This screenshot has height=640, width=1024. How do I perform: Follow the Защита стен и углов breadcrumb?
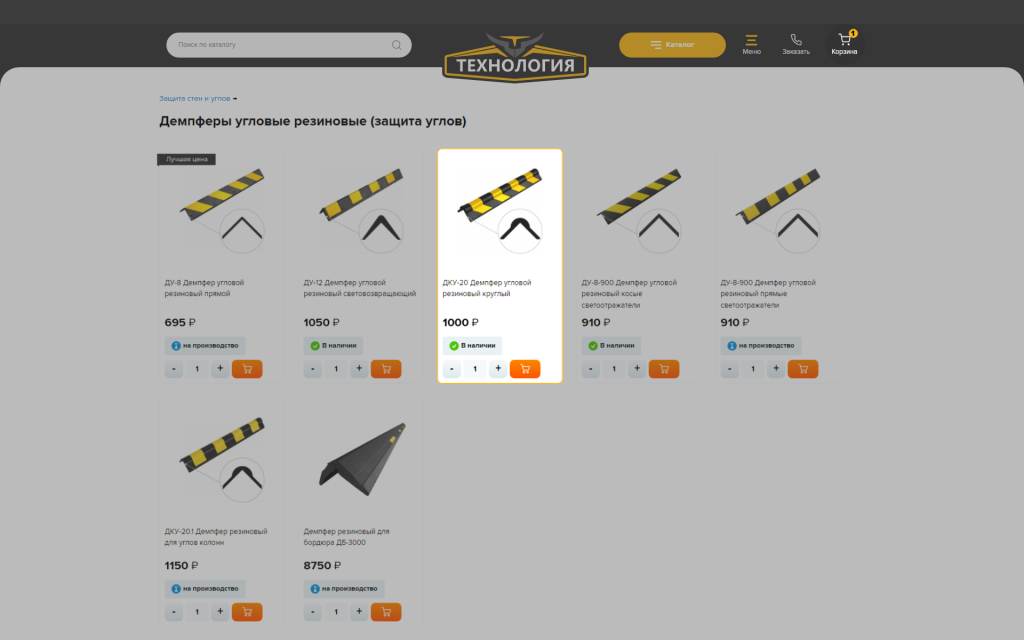[x=195, y=99]
